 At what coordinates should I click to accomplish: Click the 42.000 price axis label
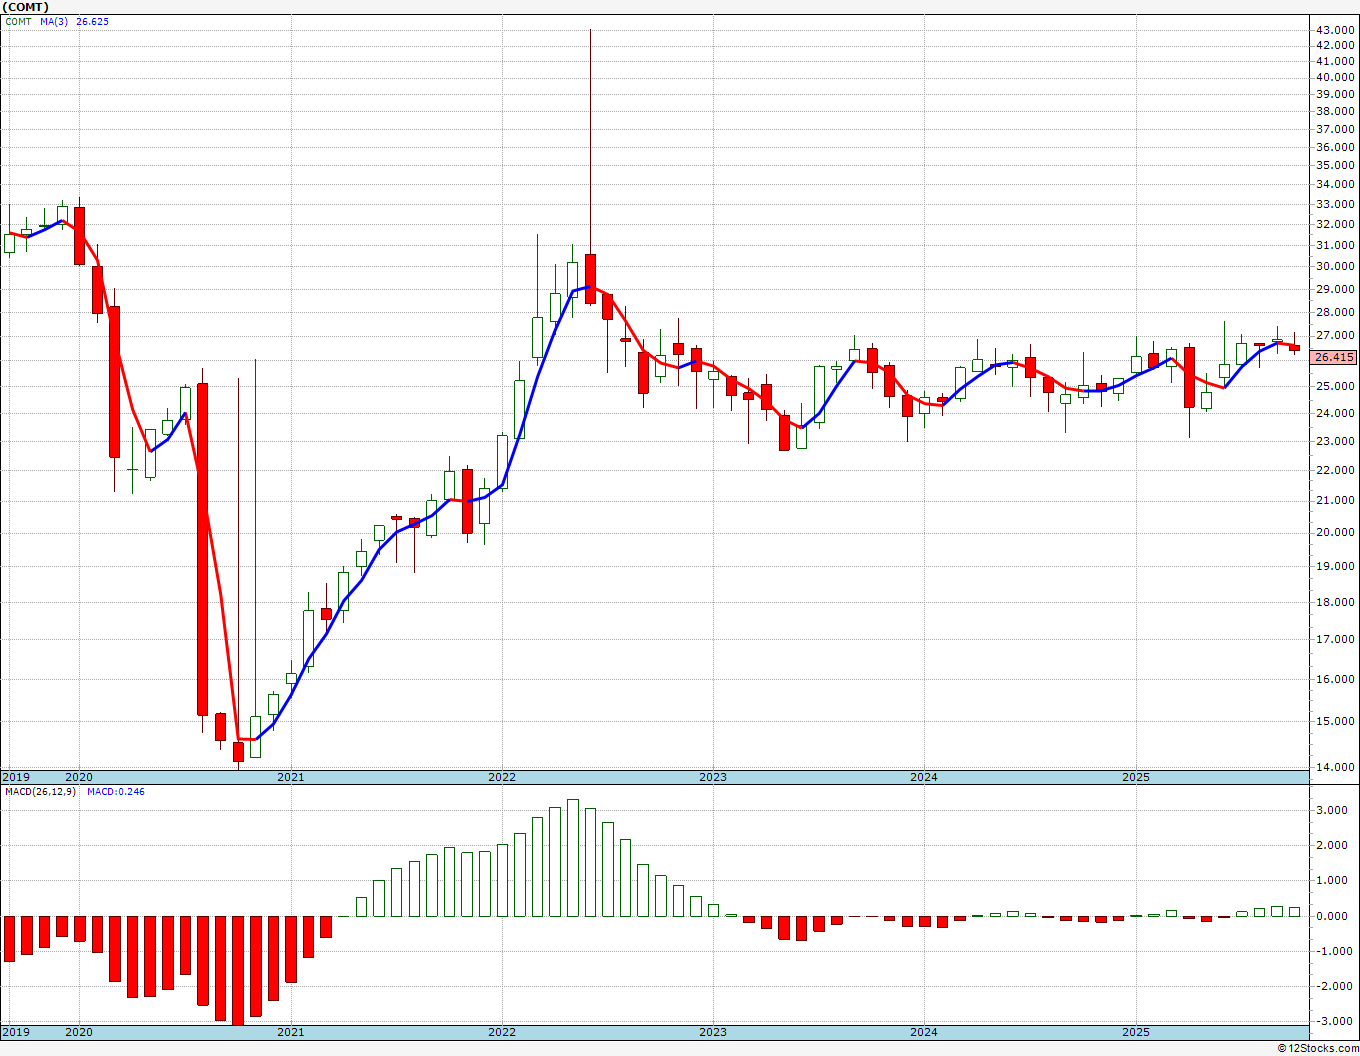point(1336,46)
